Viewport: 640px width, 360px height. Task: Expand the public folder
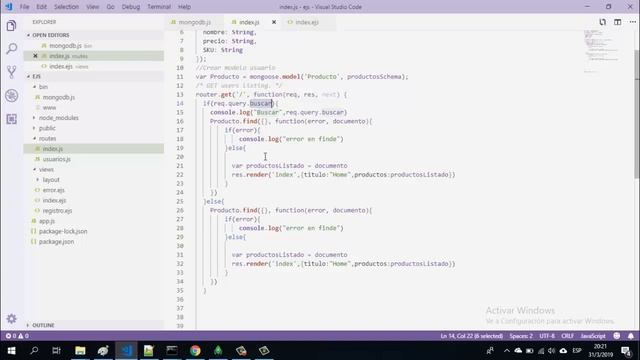(47, 128)
